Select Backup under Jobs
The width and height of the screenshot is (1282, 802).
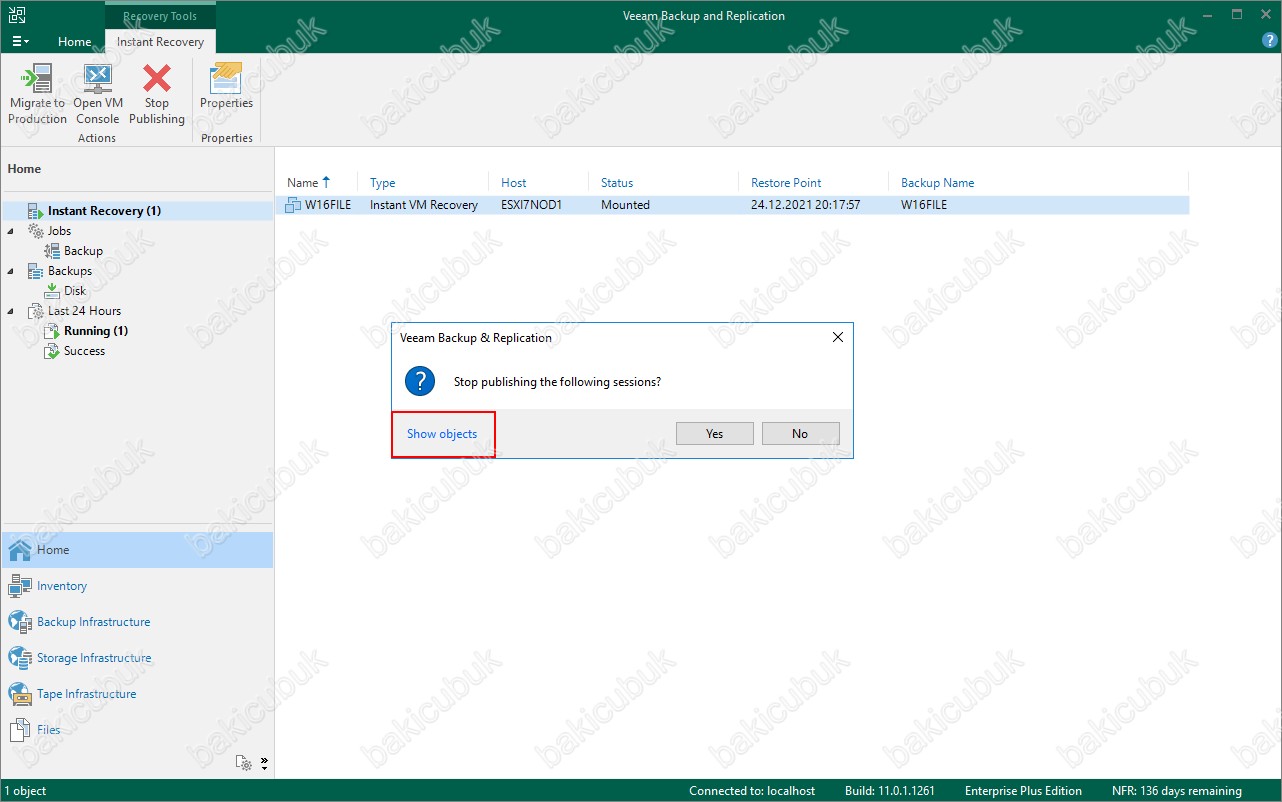click(83, 251)
